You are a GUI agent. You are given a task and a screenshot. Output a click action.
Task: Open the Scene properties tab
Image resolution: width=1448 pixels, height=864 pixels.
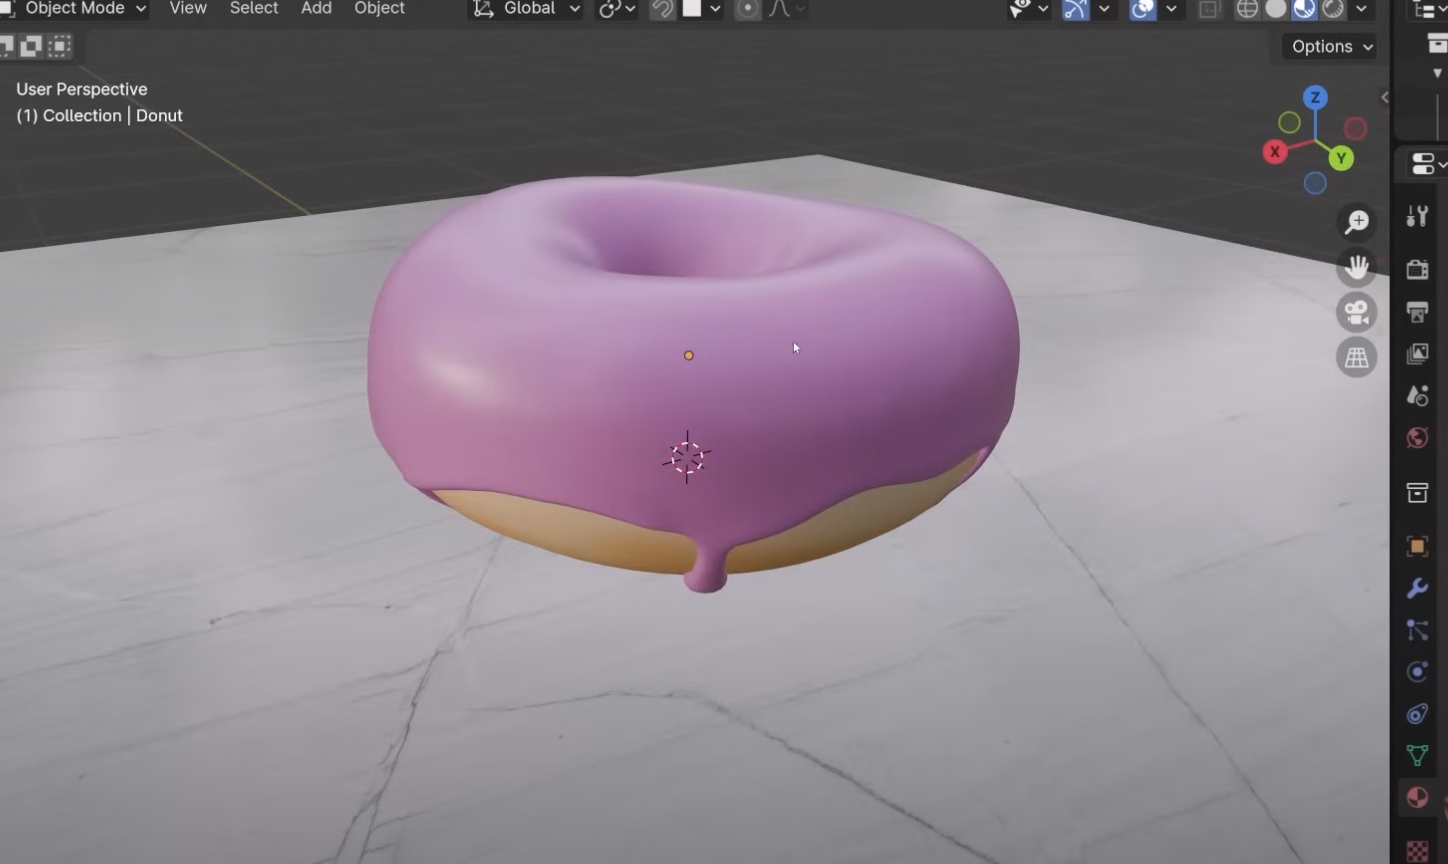pyautogui.click(x=1417, y=396)
